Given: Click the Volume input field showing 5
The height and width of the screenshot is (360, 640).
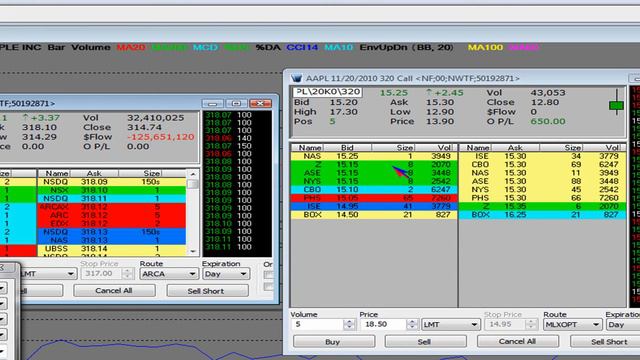Looking at the screenshot, I should [317, 324].
